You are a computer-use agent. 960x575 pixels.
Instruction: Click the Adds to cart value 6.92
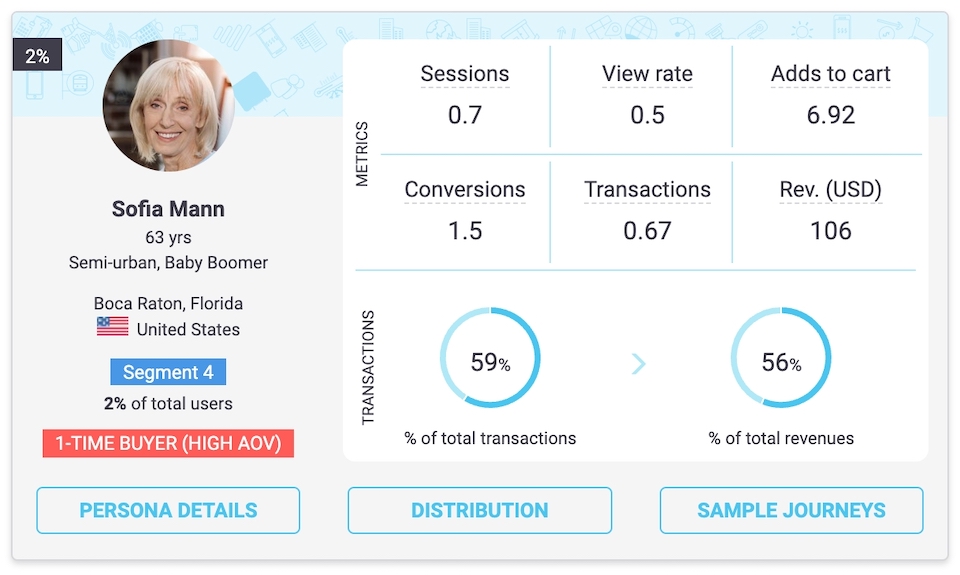[830, 115]
